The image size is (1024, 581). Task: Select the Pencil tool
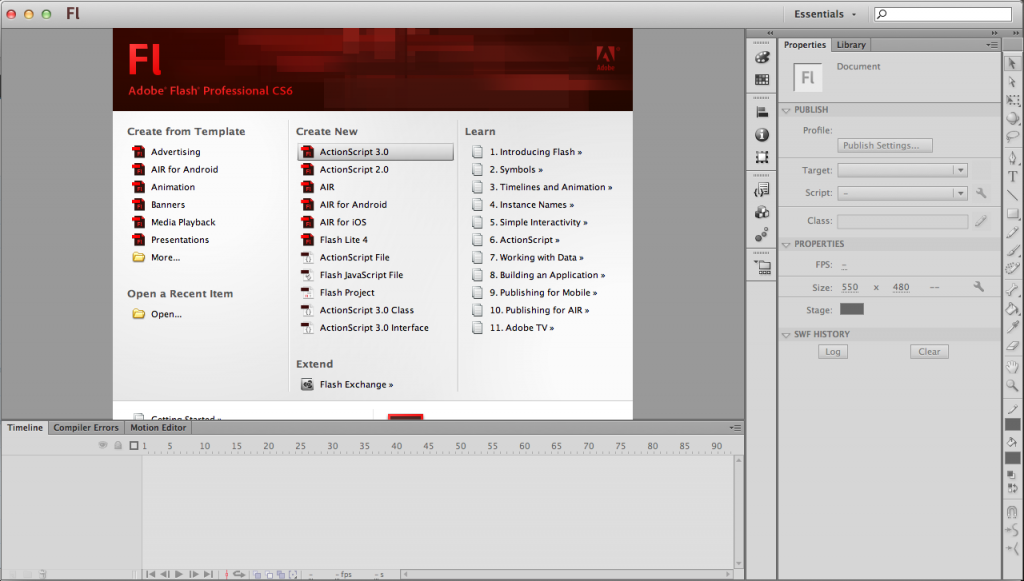tap(1012, 231)
